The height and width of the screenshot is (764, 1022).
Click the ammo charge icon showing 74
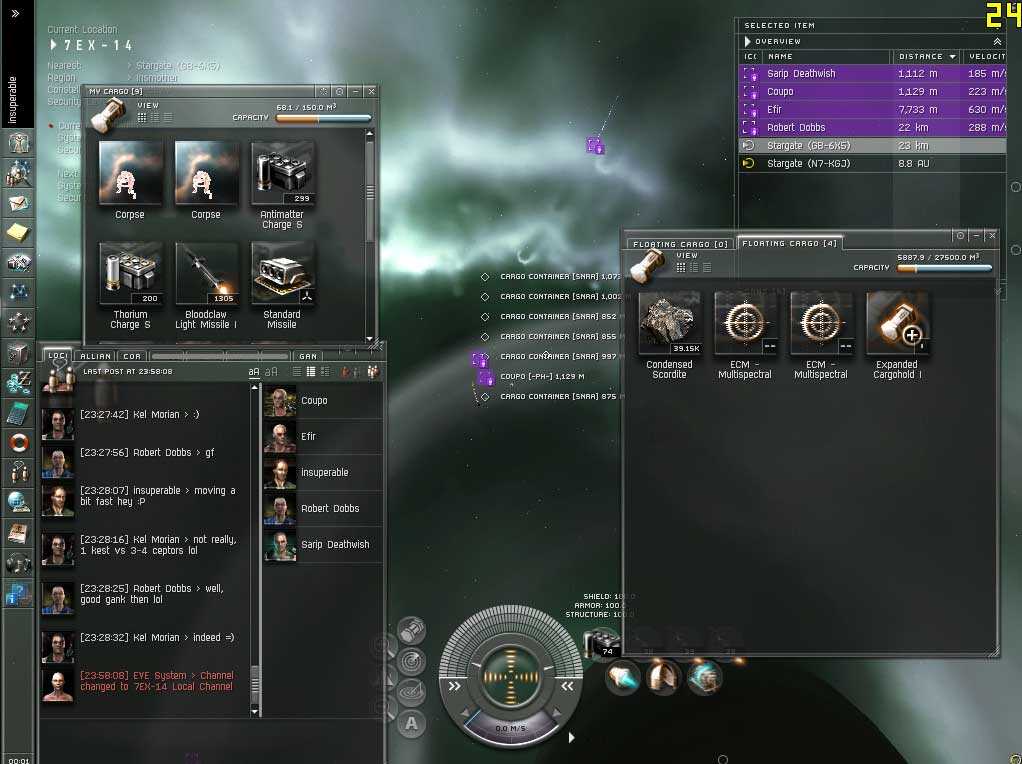pyautogui.click(x=601, y=643)
